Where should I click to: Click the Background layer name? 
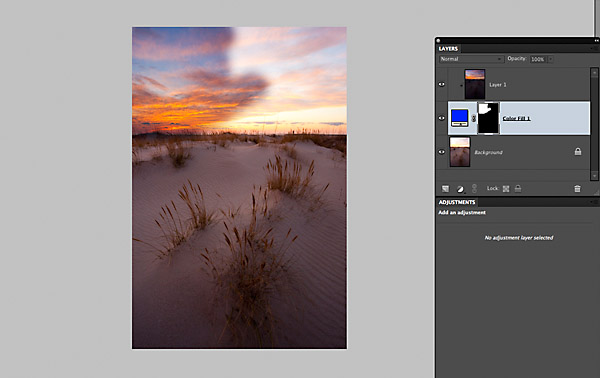click(488, 152)
